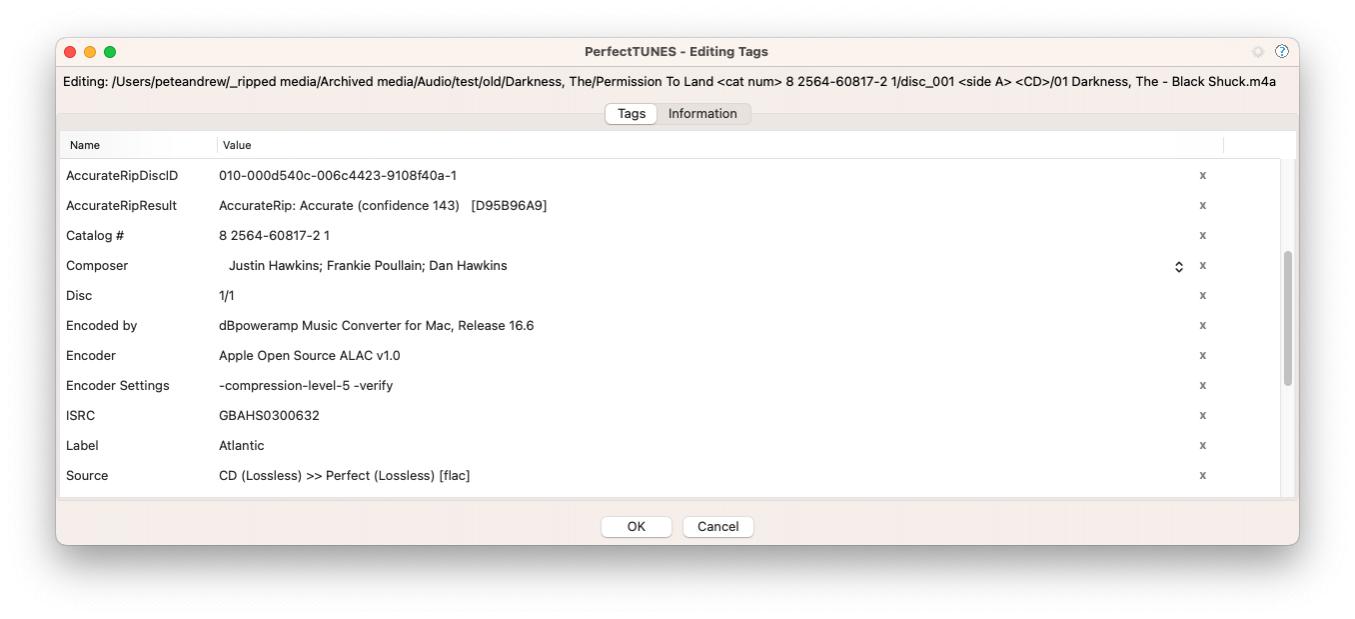Switch to the Tags tab
Image resolution: width=1355 pixels, height=619 pixels.
click(x=631, y=114)
